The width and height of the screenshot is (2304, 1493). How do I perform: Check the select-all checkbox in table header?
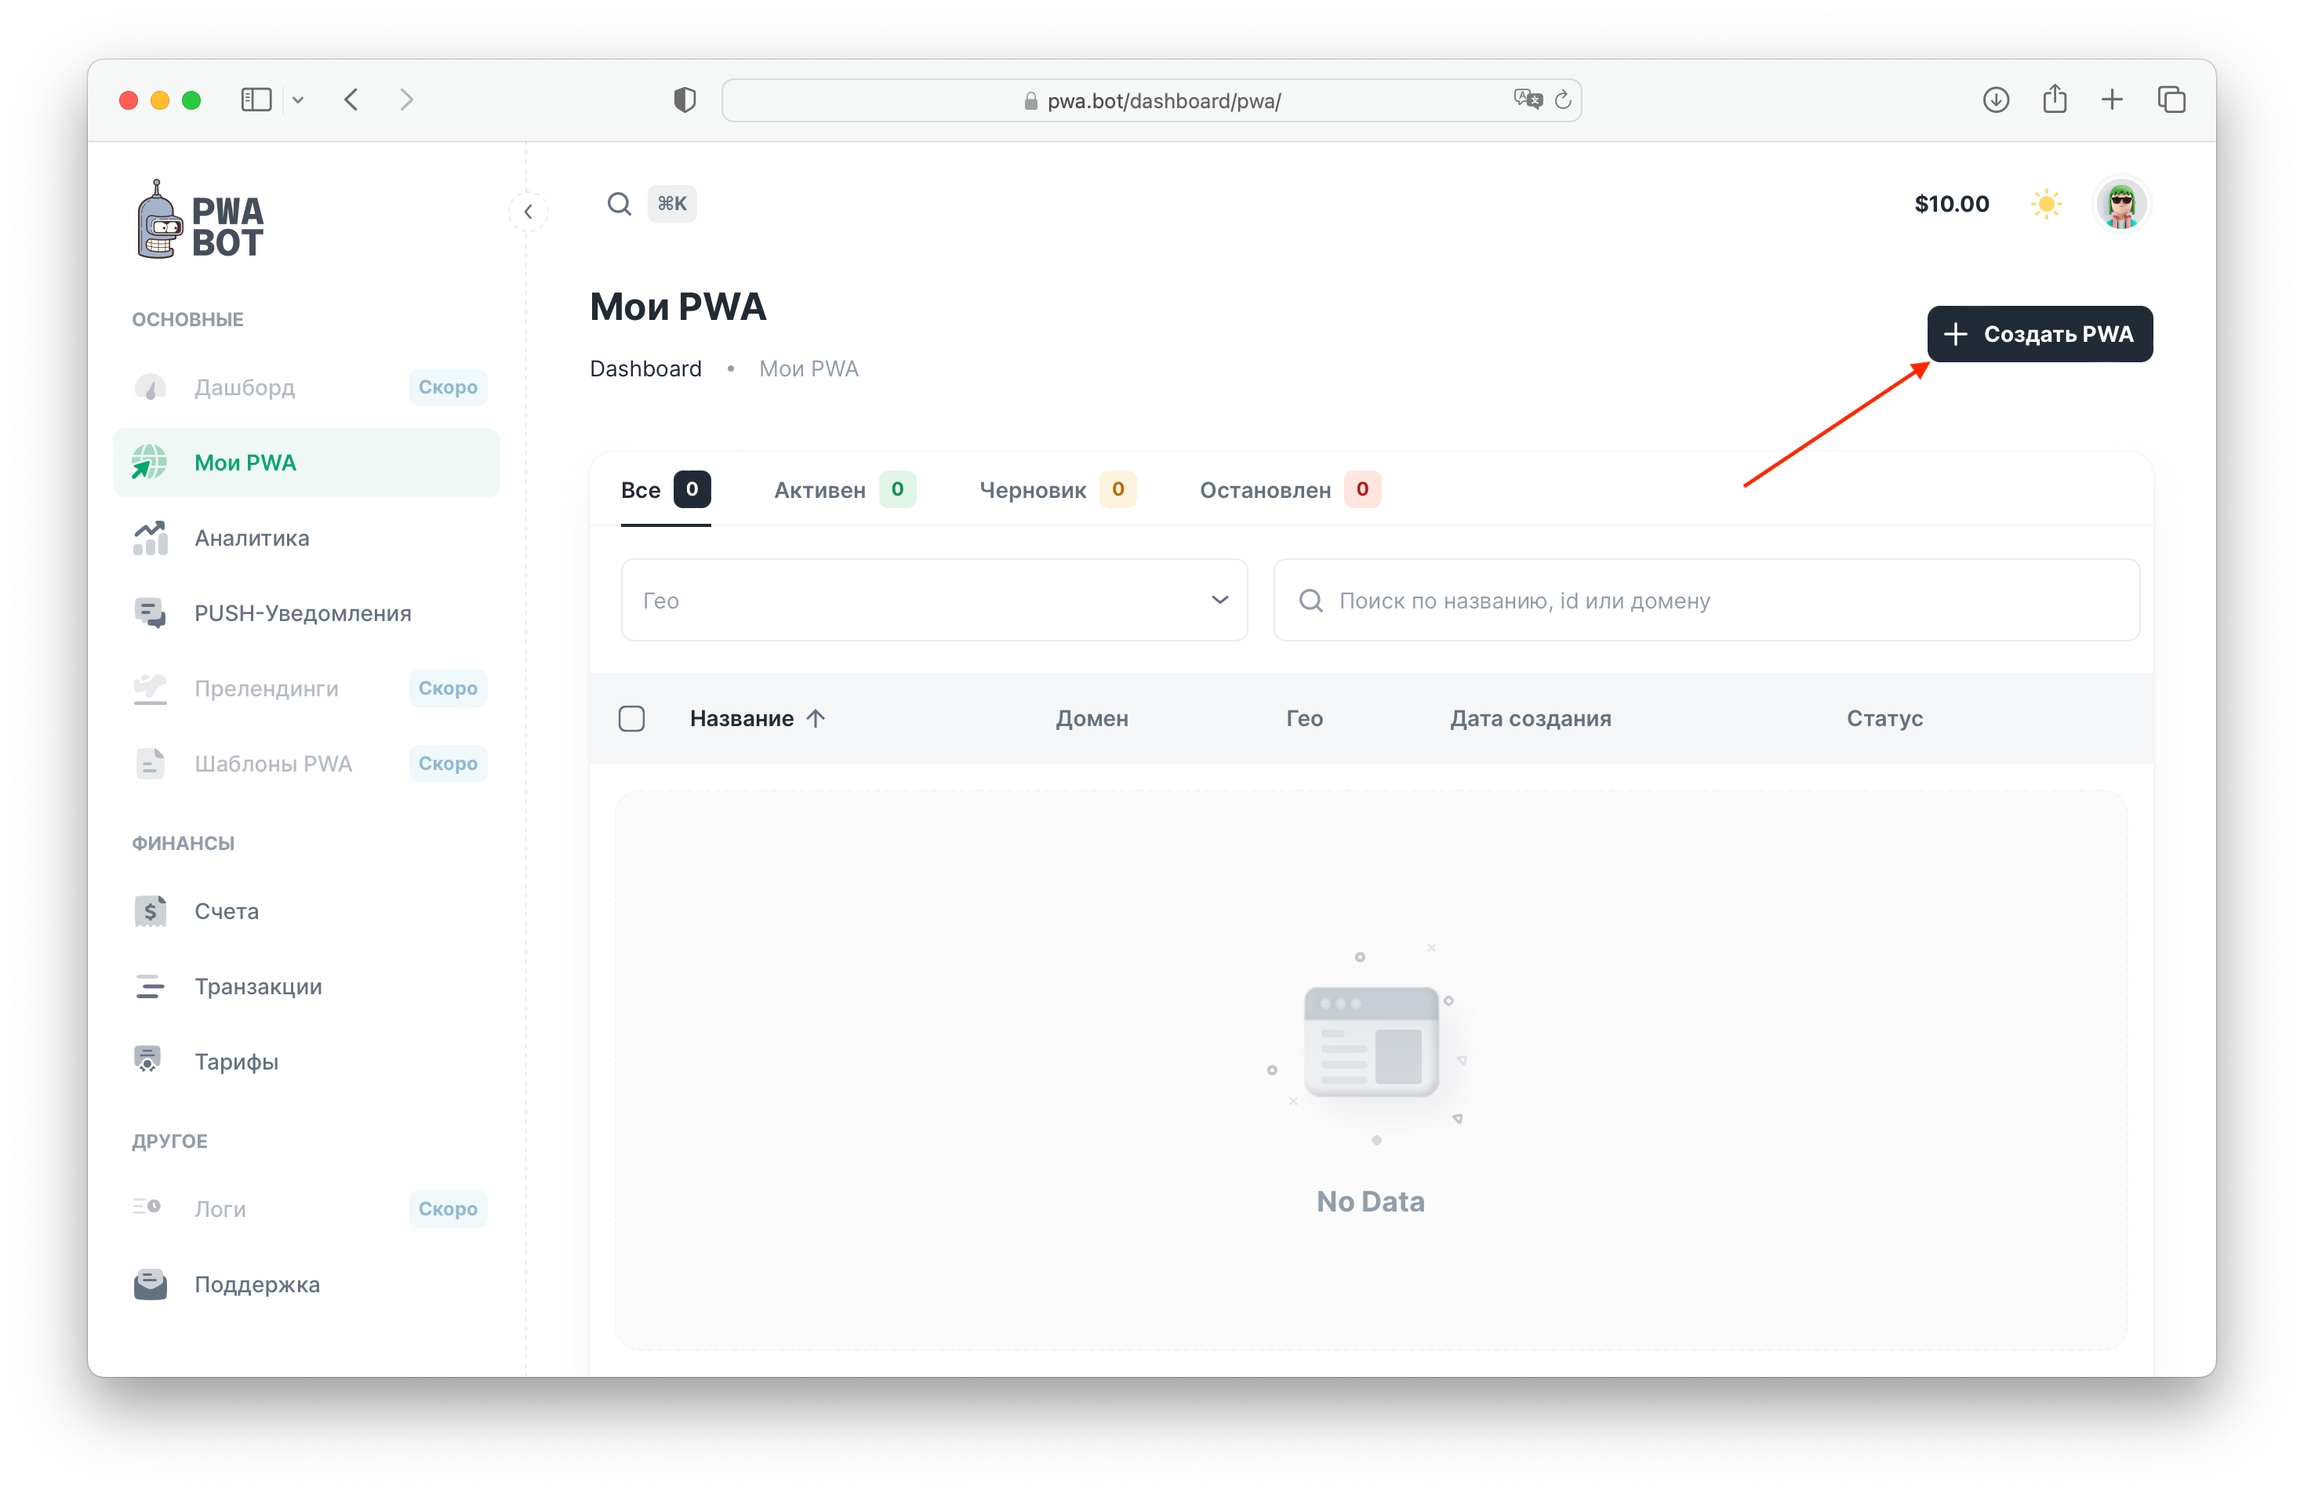click(632, 719)
